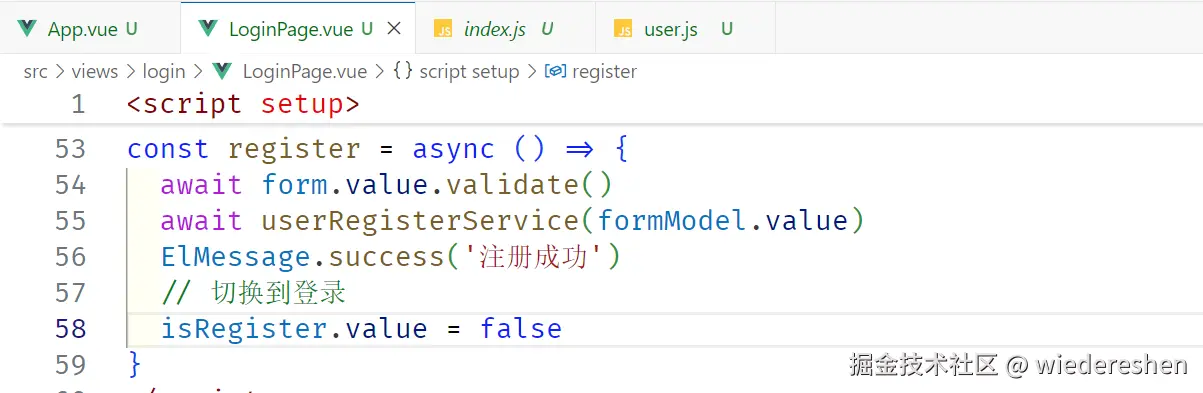Click the symbol icon before register breadcrumb
This screenshot has height=393, width=1203.
[x=555, y=72]
